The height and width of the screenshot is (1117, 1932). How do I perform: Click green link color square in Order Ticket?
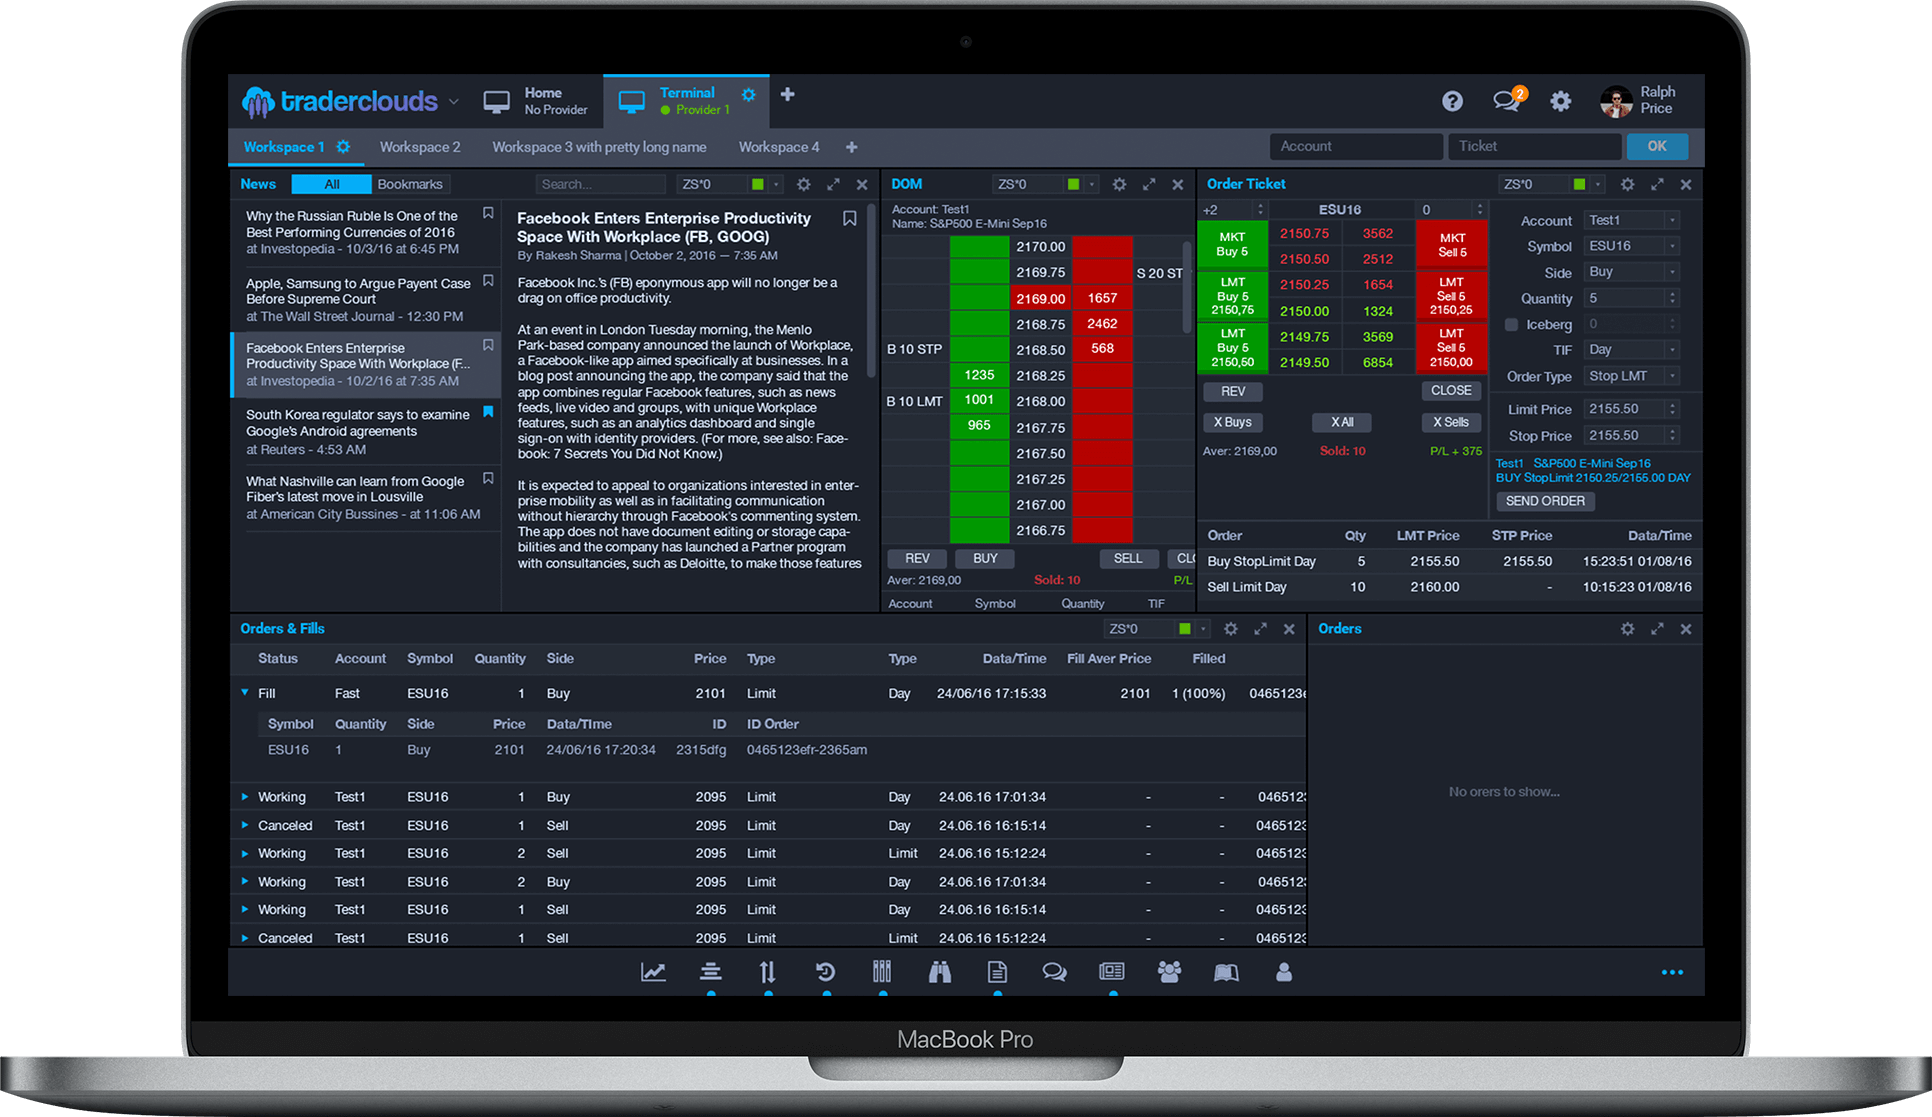1580,184
